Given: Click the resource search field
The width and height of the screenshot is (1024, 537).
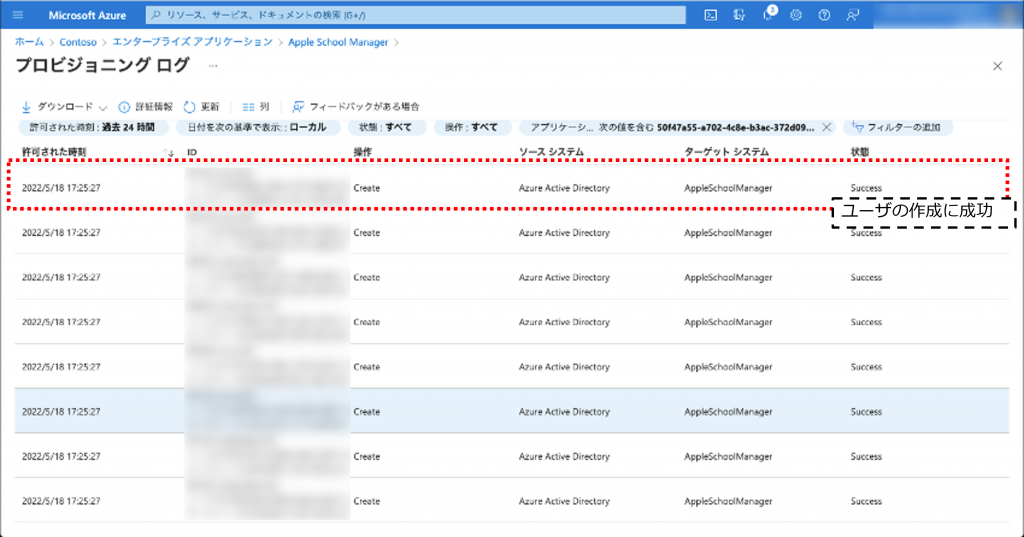Looking at the screenshot, I should point(416,15).
